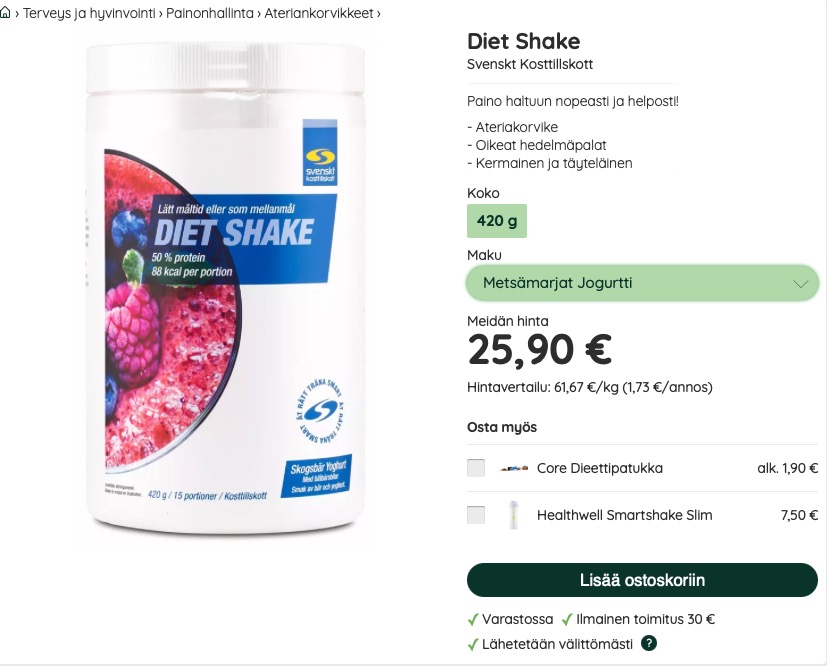Screen dimensions: 827x666
Task: Expand flavor list via the chevron arrow
Action: point(800,284)
